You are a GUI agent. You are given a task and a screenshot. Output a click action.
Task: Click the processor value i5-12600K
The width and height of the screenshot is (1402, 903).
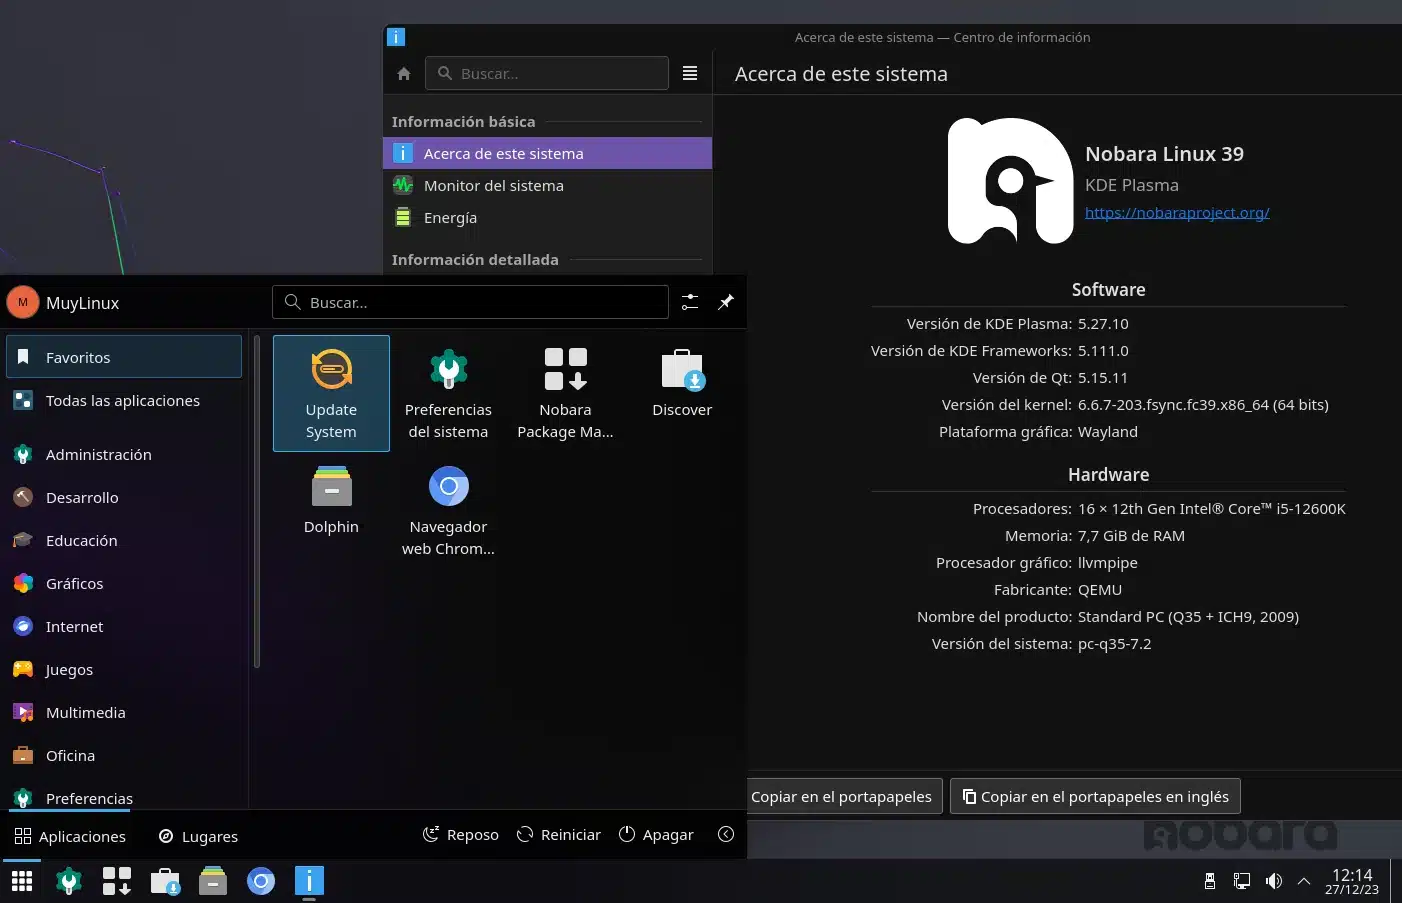click(x=1212, y=509)
